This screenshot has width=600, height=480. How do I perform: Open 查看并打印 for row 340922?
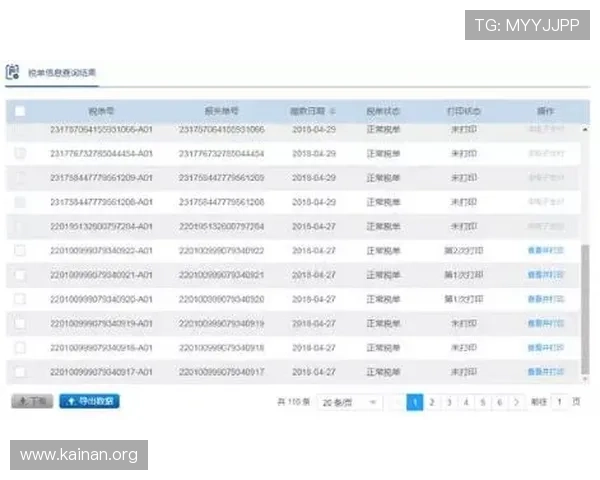[546, 250]
